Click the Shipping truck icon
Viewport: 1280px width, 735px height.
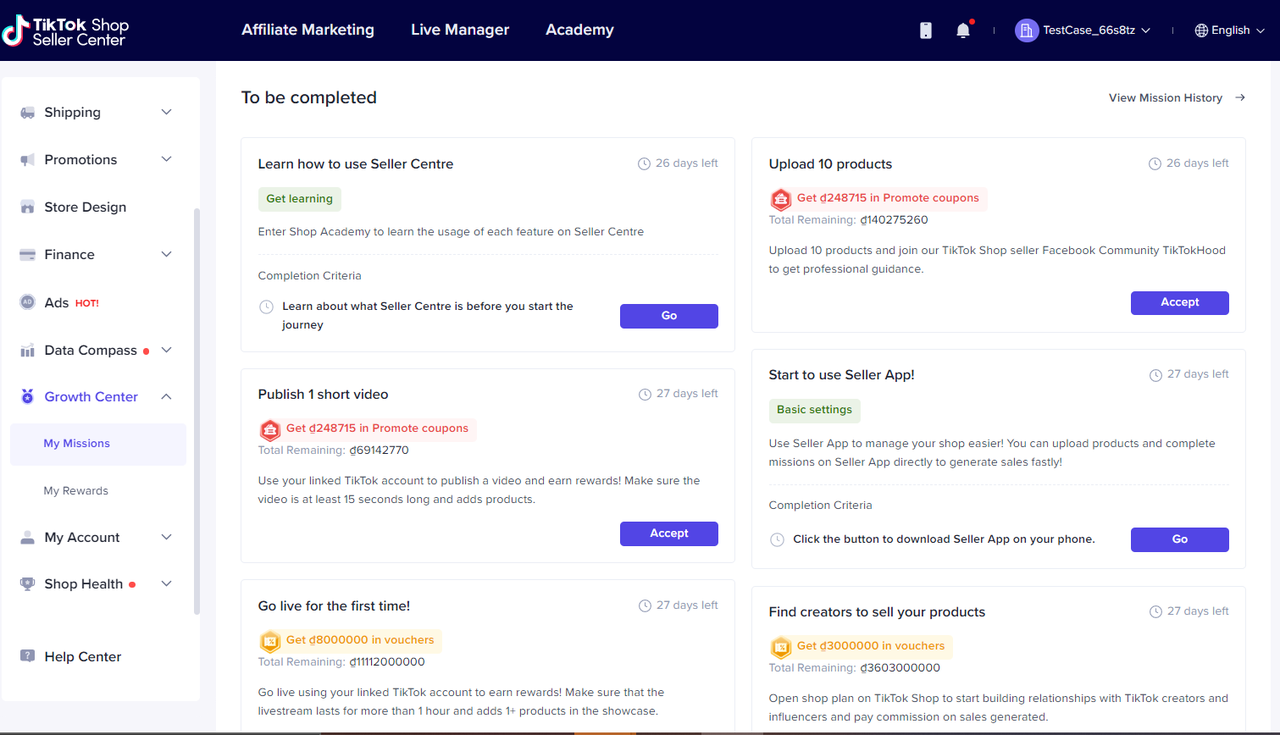coord(28,113)
